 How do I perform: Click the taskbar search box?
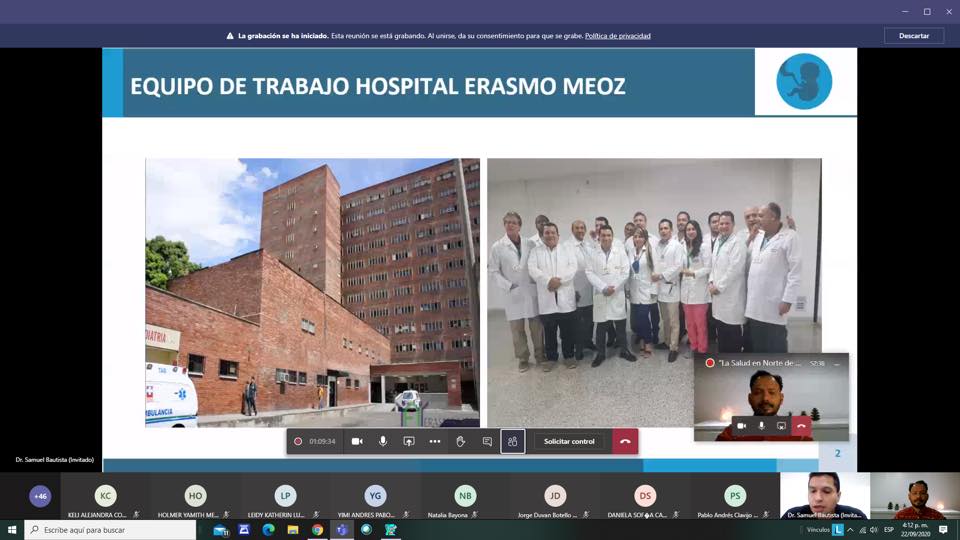point(110,530)
